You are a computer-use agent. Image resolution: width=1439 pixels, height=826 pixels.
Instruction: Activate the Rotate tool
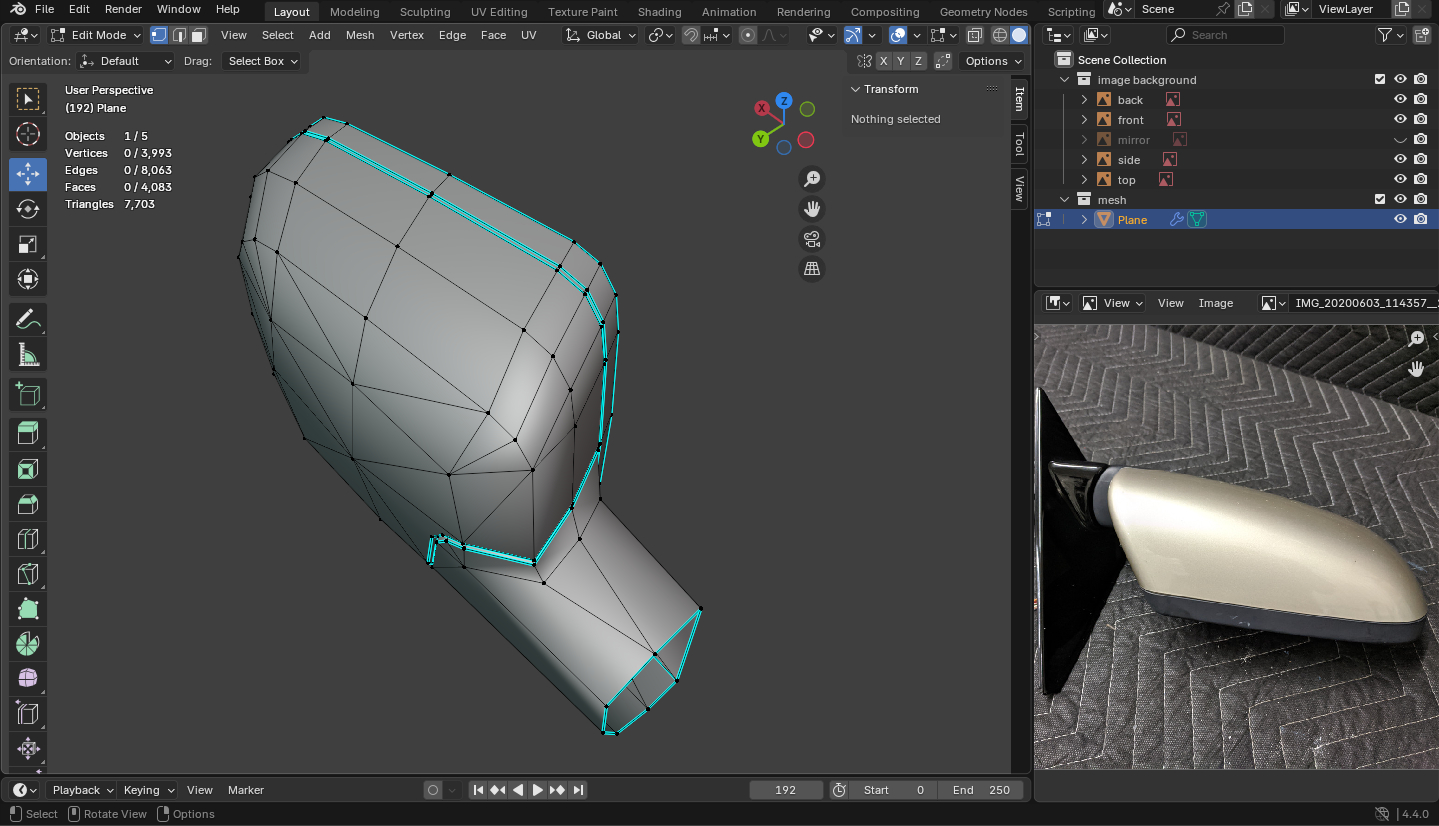(28, 209)
